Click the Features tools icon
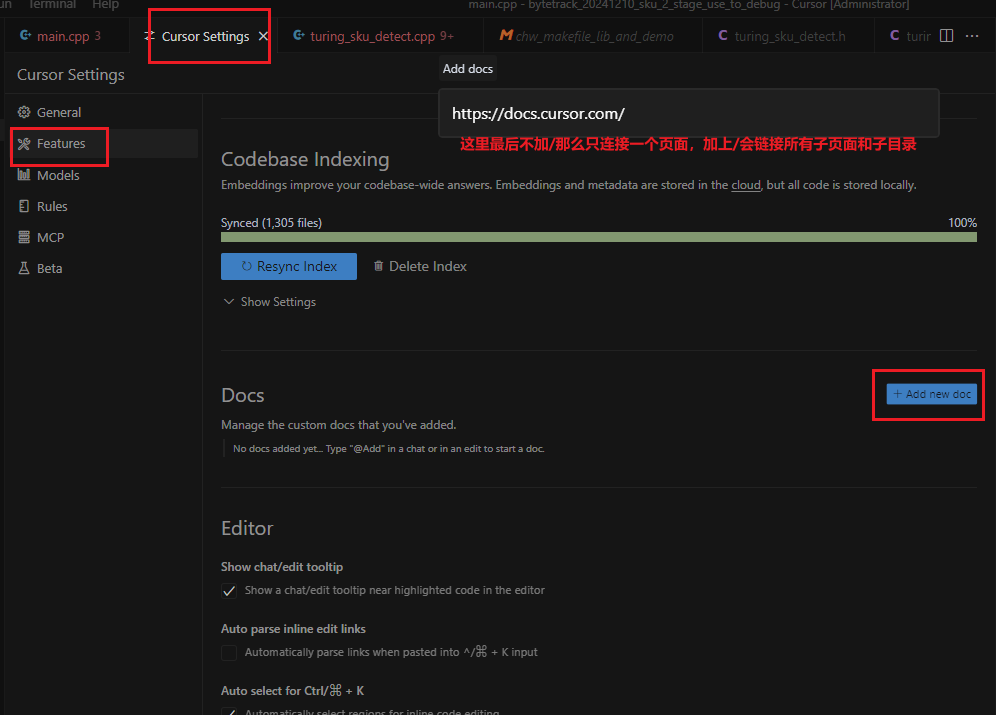This screenshot has height=715, width=996. click(24, 144)
